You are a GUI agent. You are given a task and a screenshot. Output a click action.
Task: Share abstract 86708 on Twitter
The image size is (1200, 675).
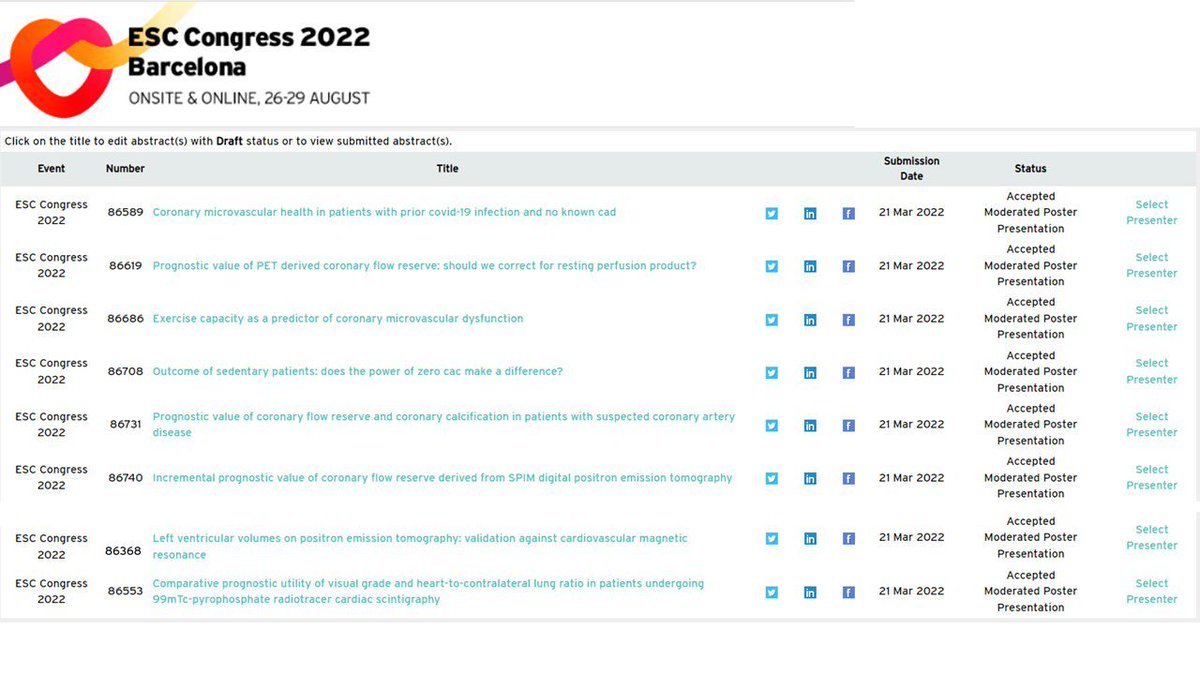pyautogui.click(x=771, y=372)
